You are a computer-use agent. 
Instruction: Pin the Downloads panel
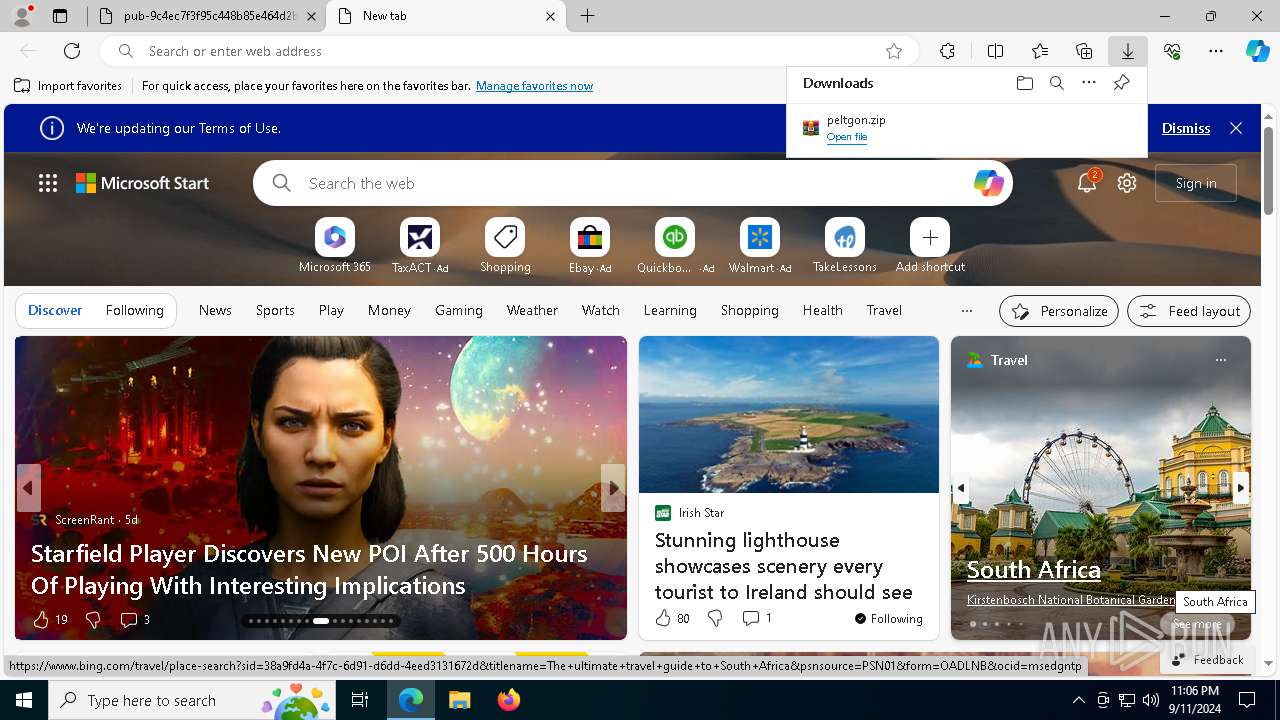pyautogui.click(x=1121, y=83)
